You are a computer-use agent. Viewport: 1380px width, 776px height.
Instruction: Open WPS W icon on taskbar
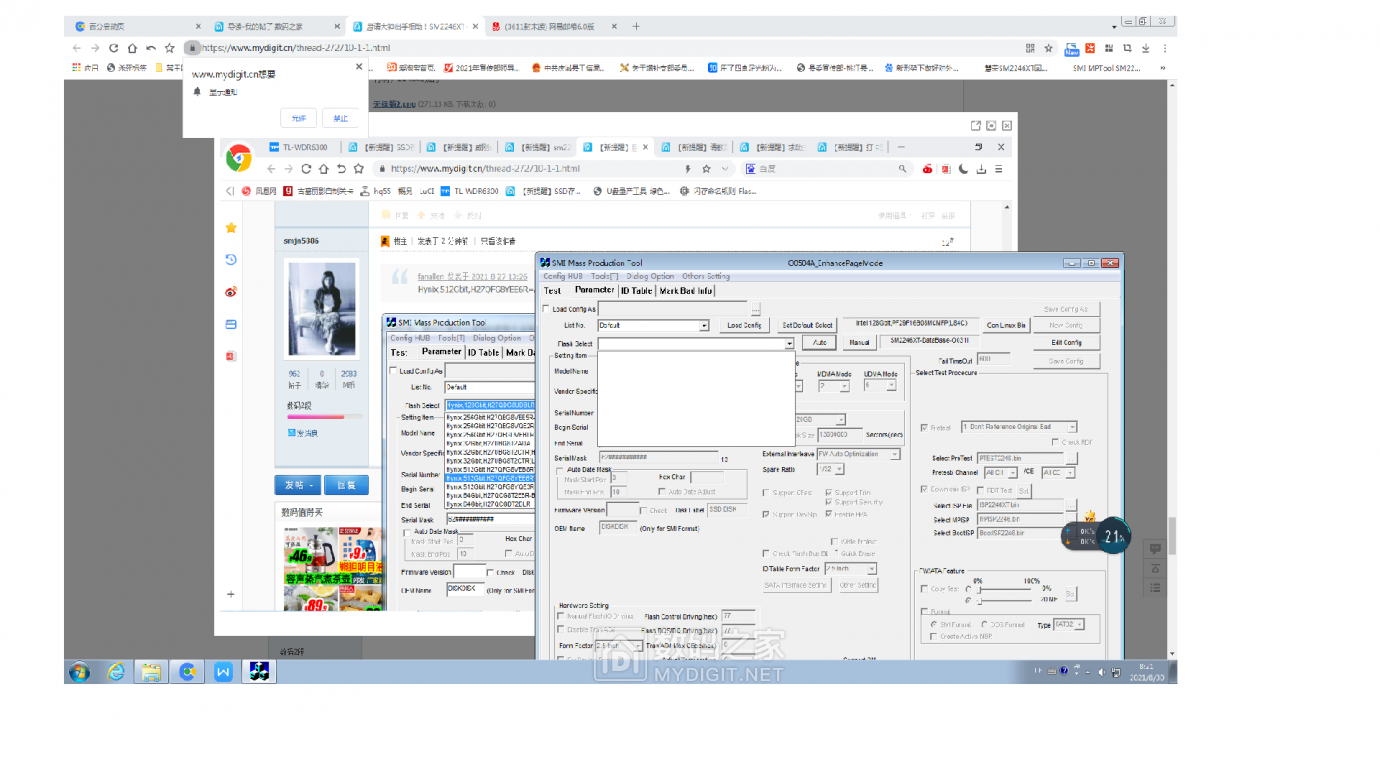(x=223, y=671)
